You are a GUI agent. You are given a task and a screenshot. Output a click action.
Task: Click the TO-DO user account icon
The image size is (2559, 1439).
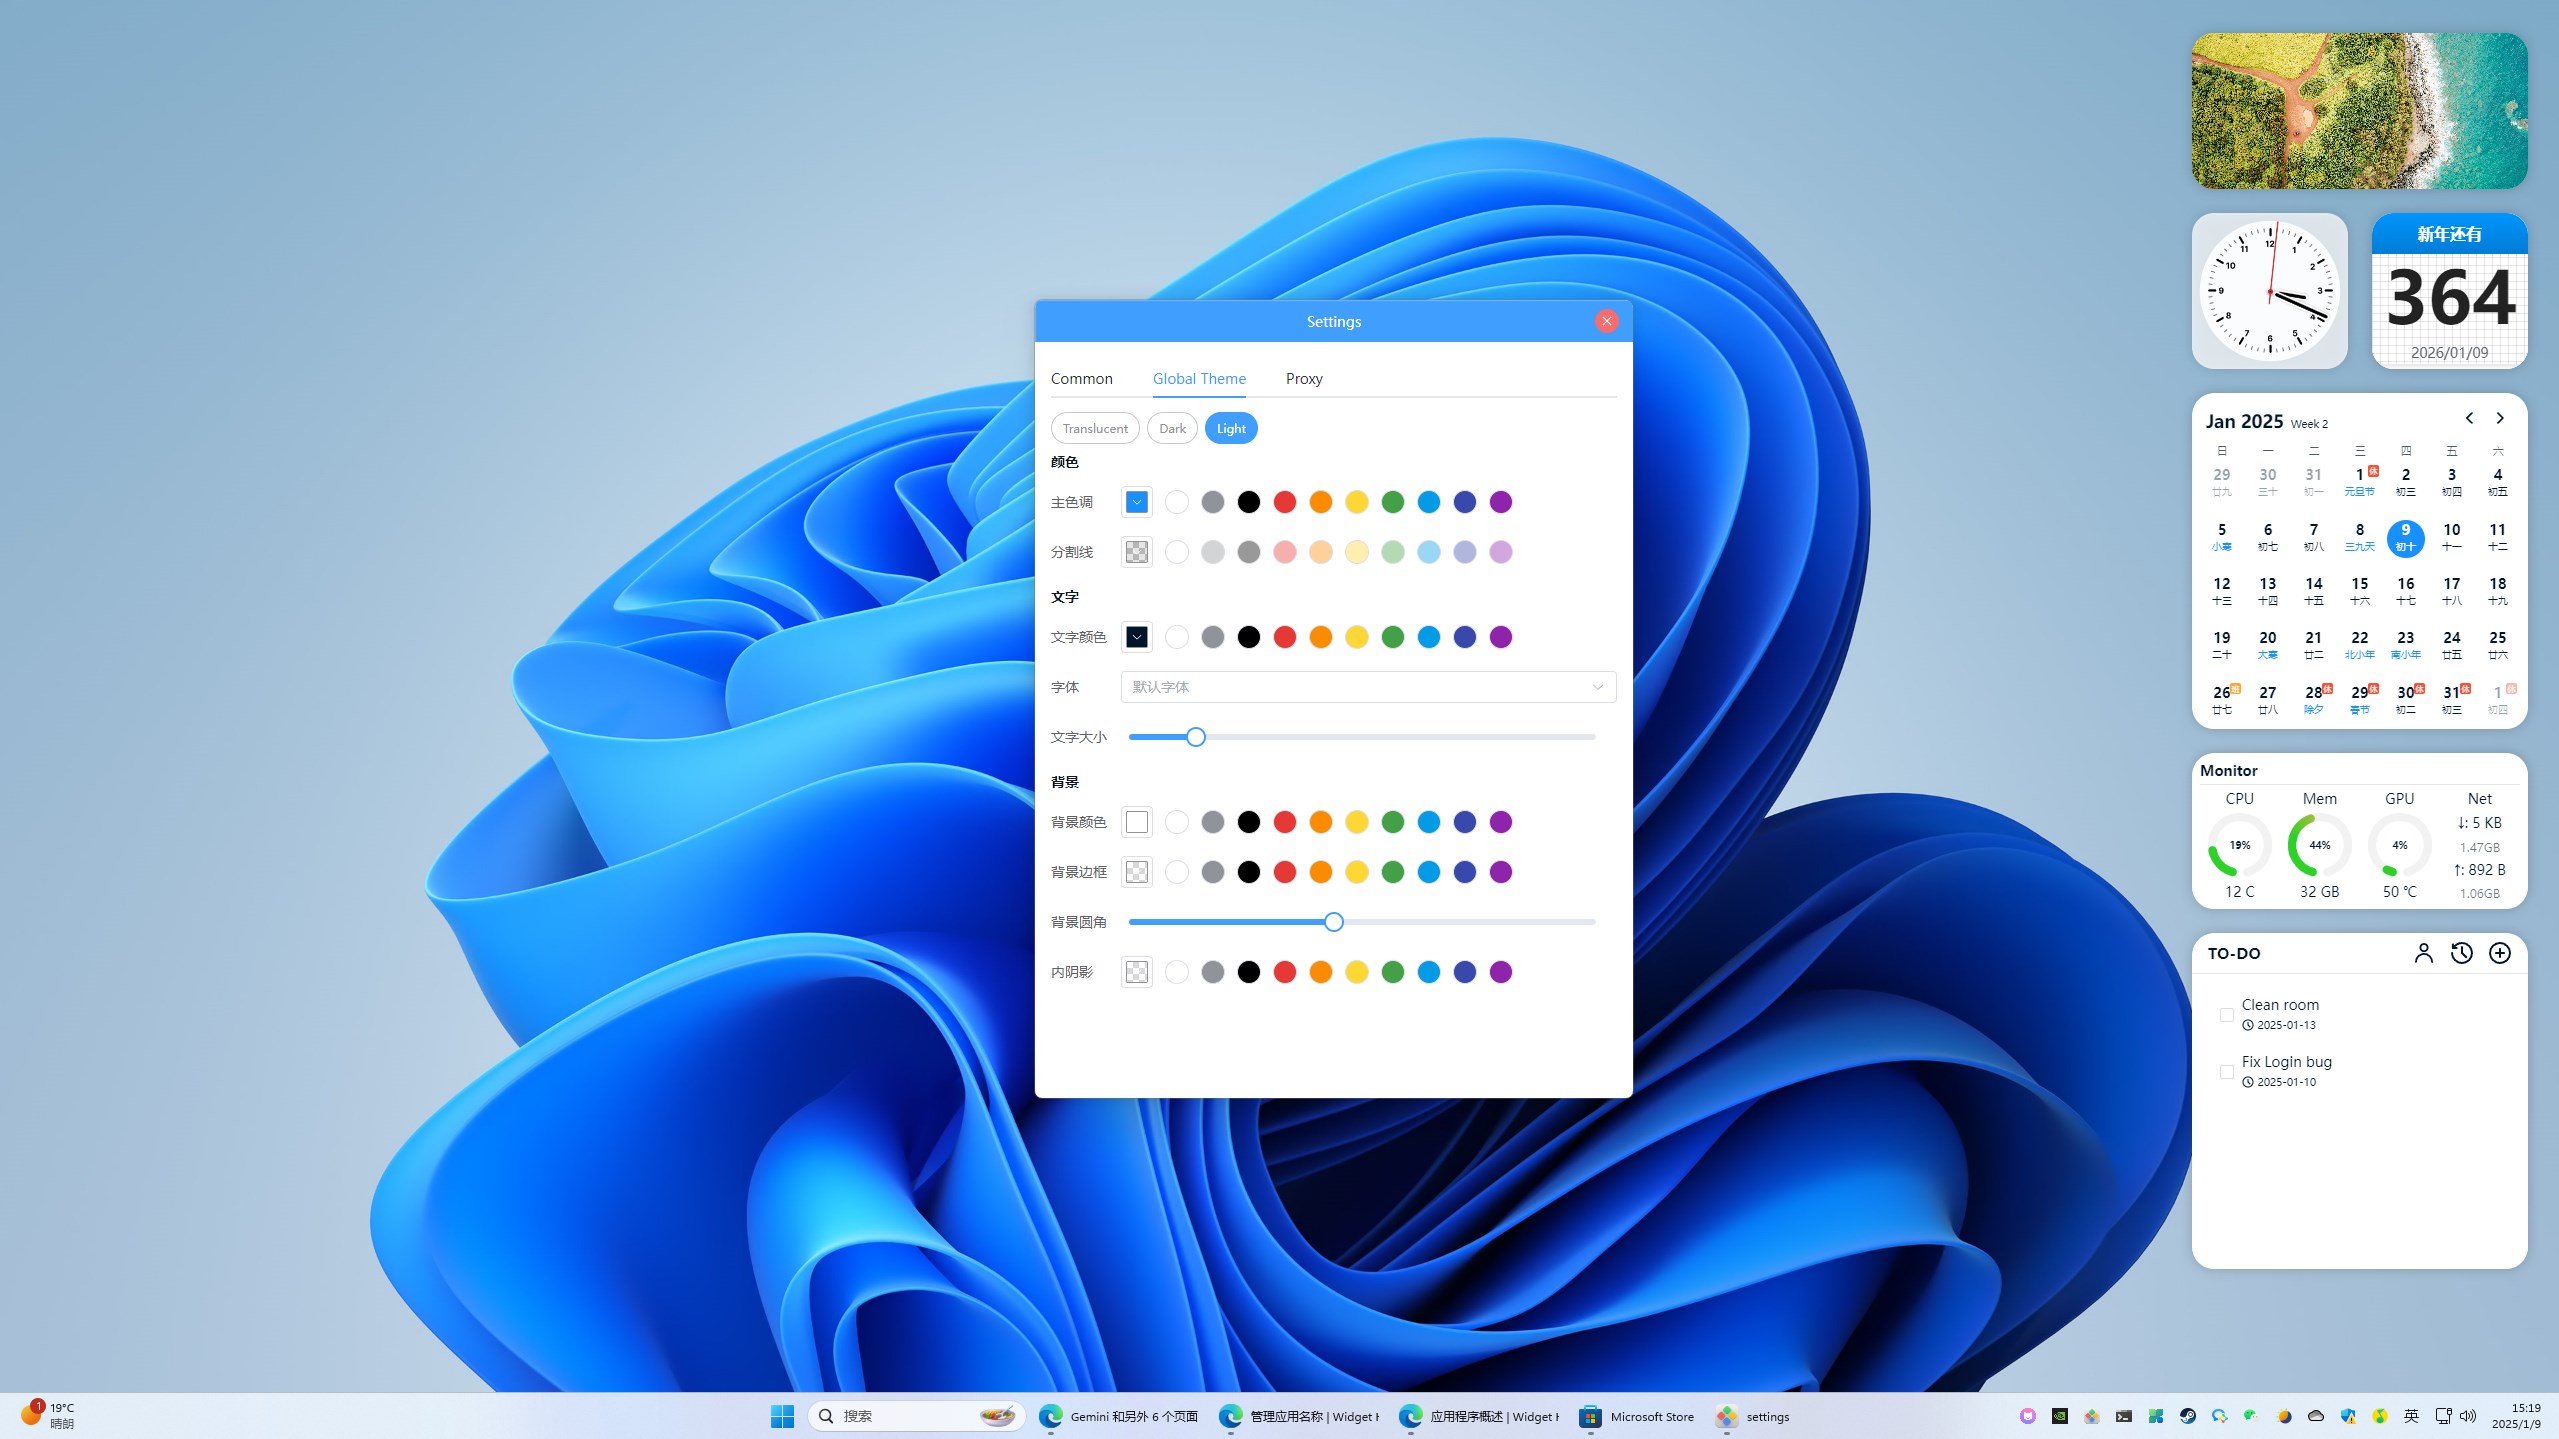coord(2423,953)
